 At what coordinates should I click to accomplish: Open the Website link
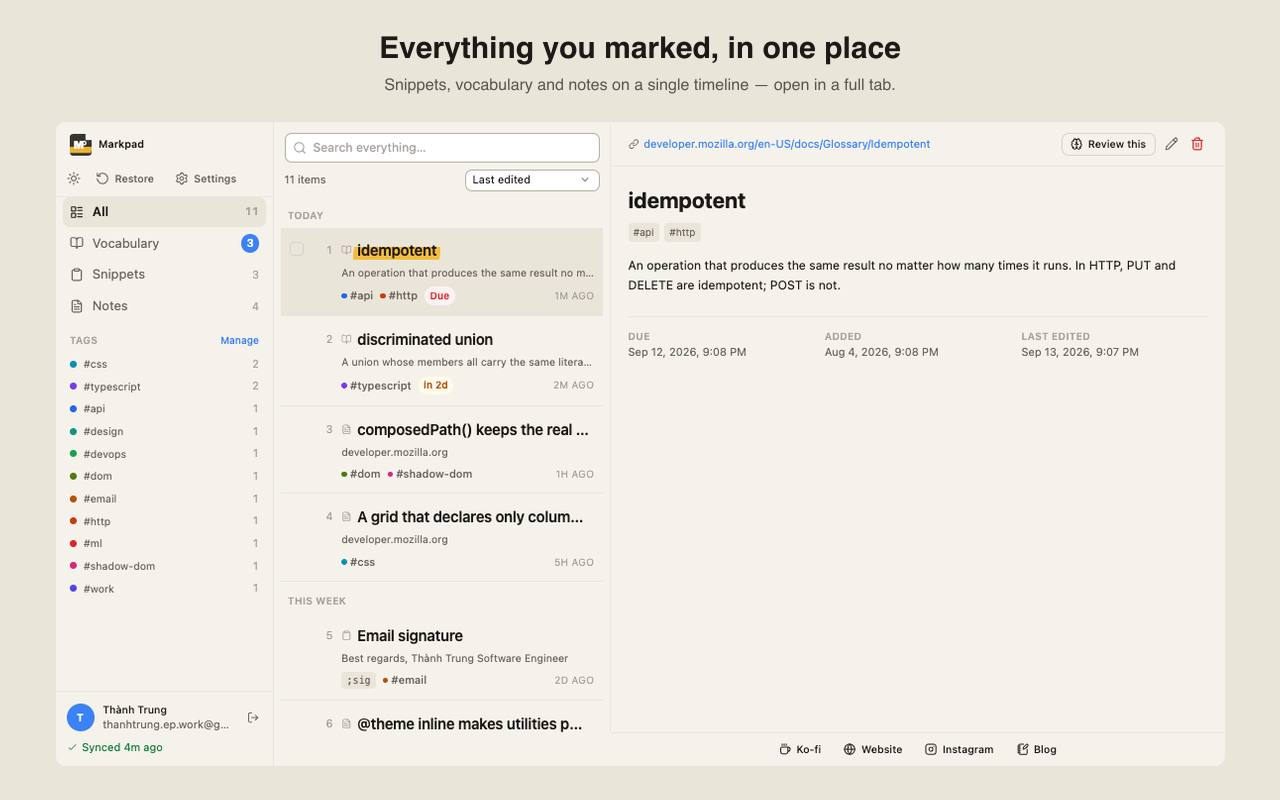(x=873, y=749)
